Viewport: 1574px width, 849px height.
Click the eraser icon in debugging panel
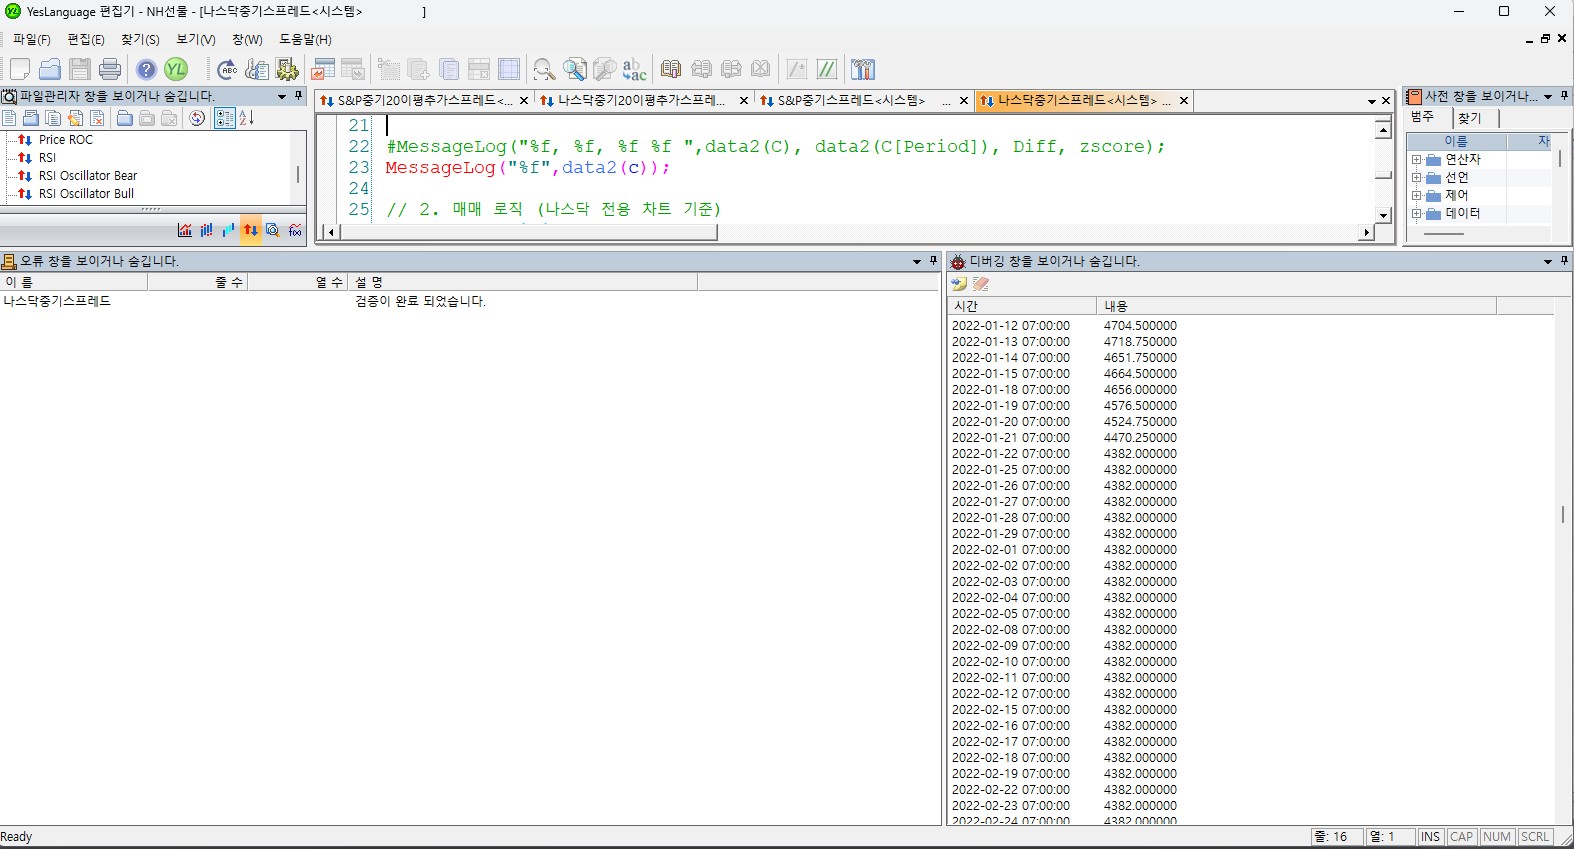coord(981,284)
